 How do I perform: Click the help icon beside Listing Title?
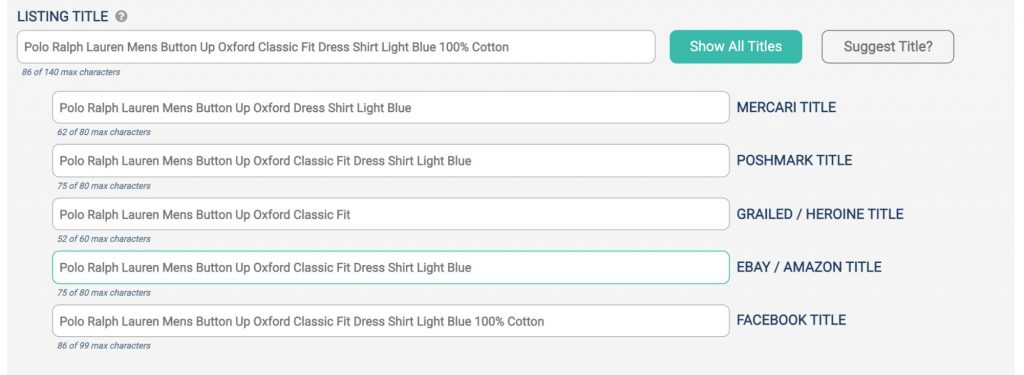[x=121, y=16]
